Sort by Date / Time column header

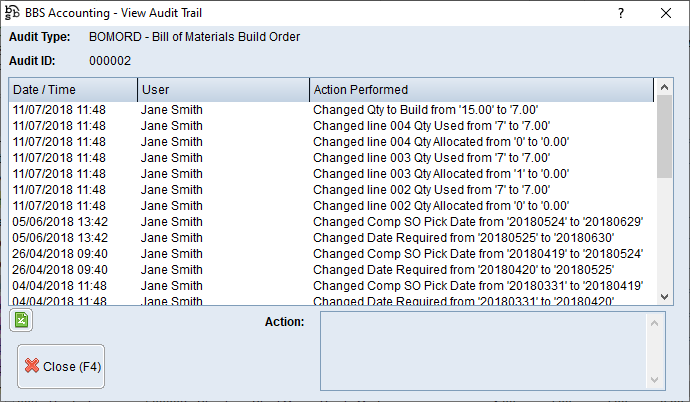tap(72, 90)
